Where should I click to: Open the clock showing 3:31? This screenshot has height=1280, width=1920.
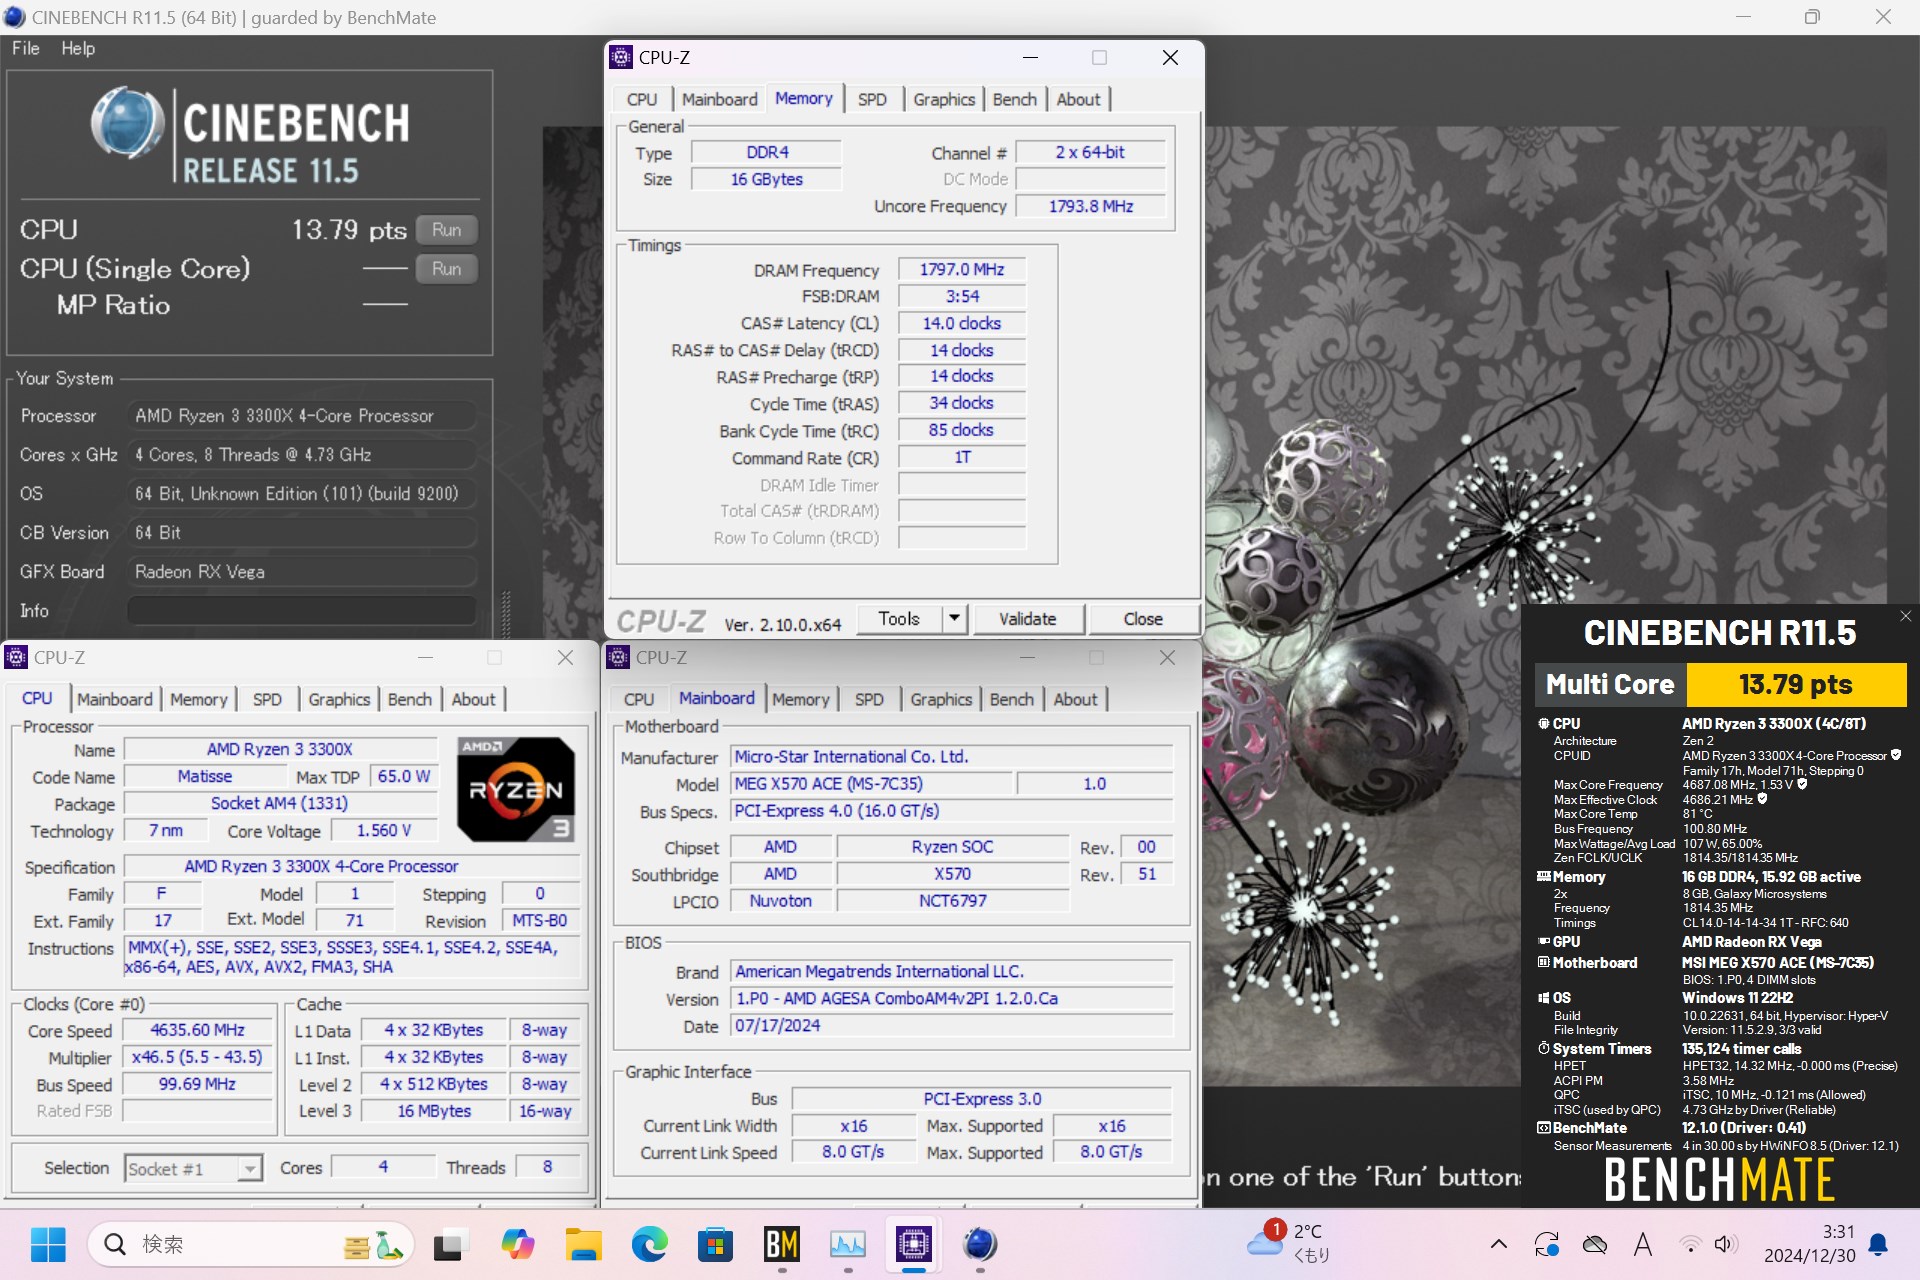(x=1810, y=1244)
